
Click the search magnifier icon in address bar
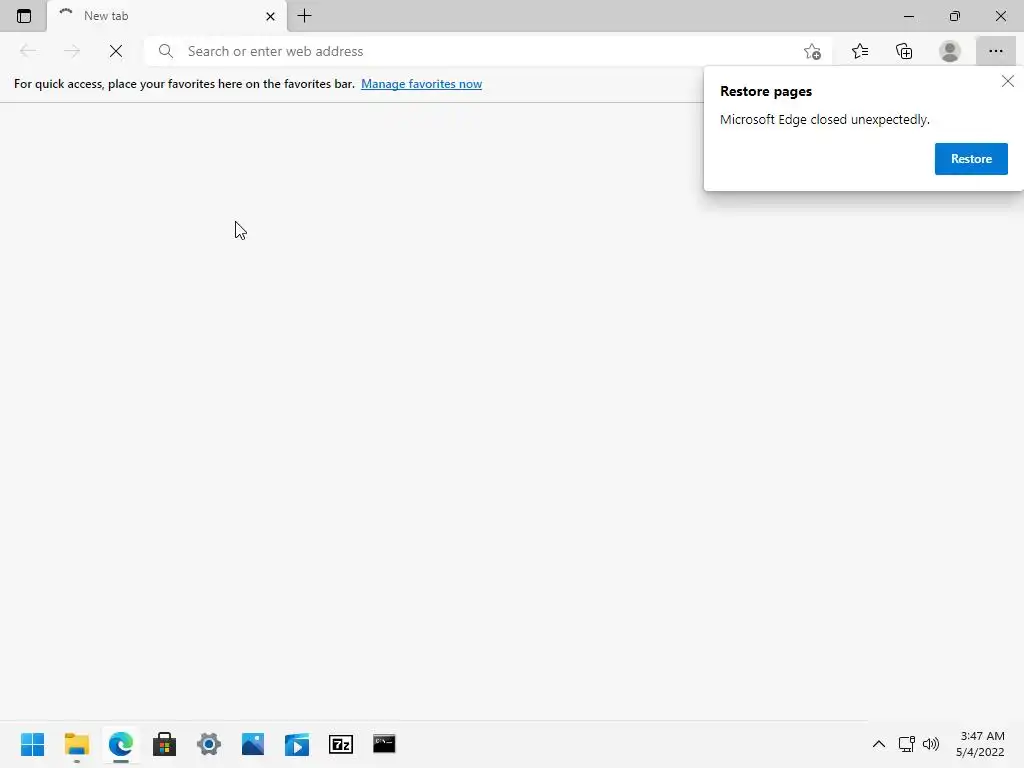166,51
